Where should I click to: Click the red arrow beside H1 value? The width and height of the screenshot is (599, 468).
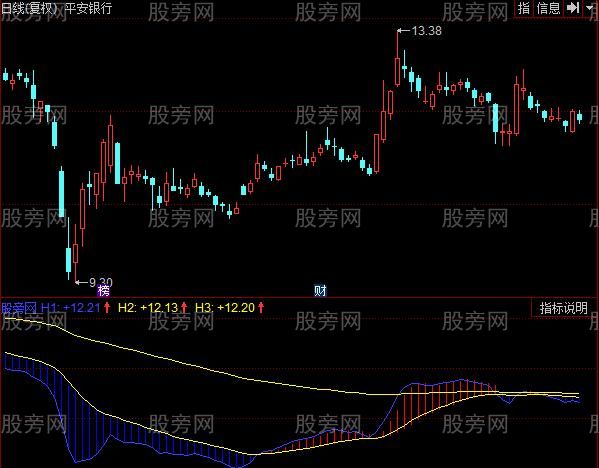pos(107,307)
